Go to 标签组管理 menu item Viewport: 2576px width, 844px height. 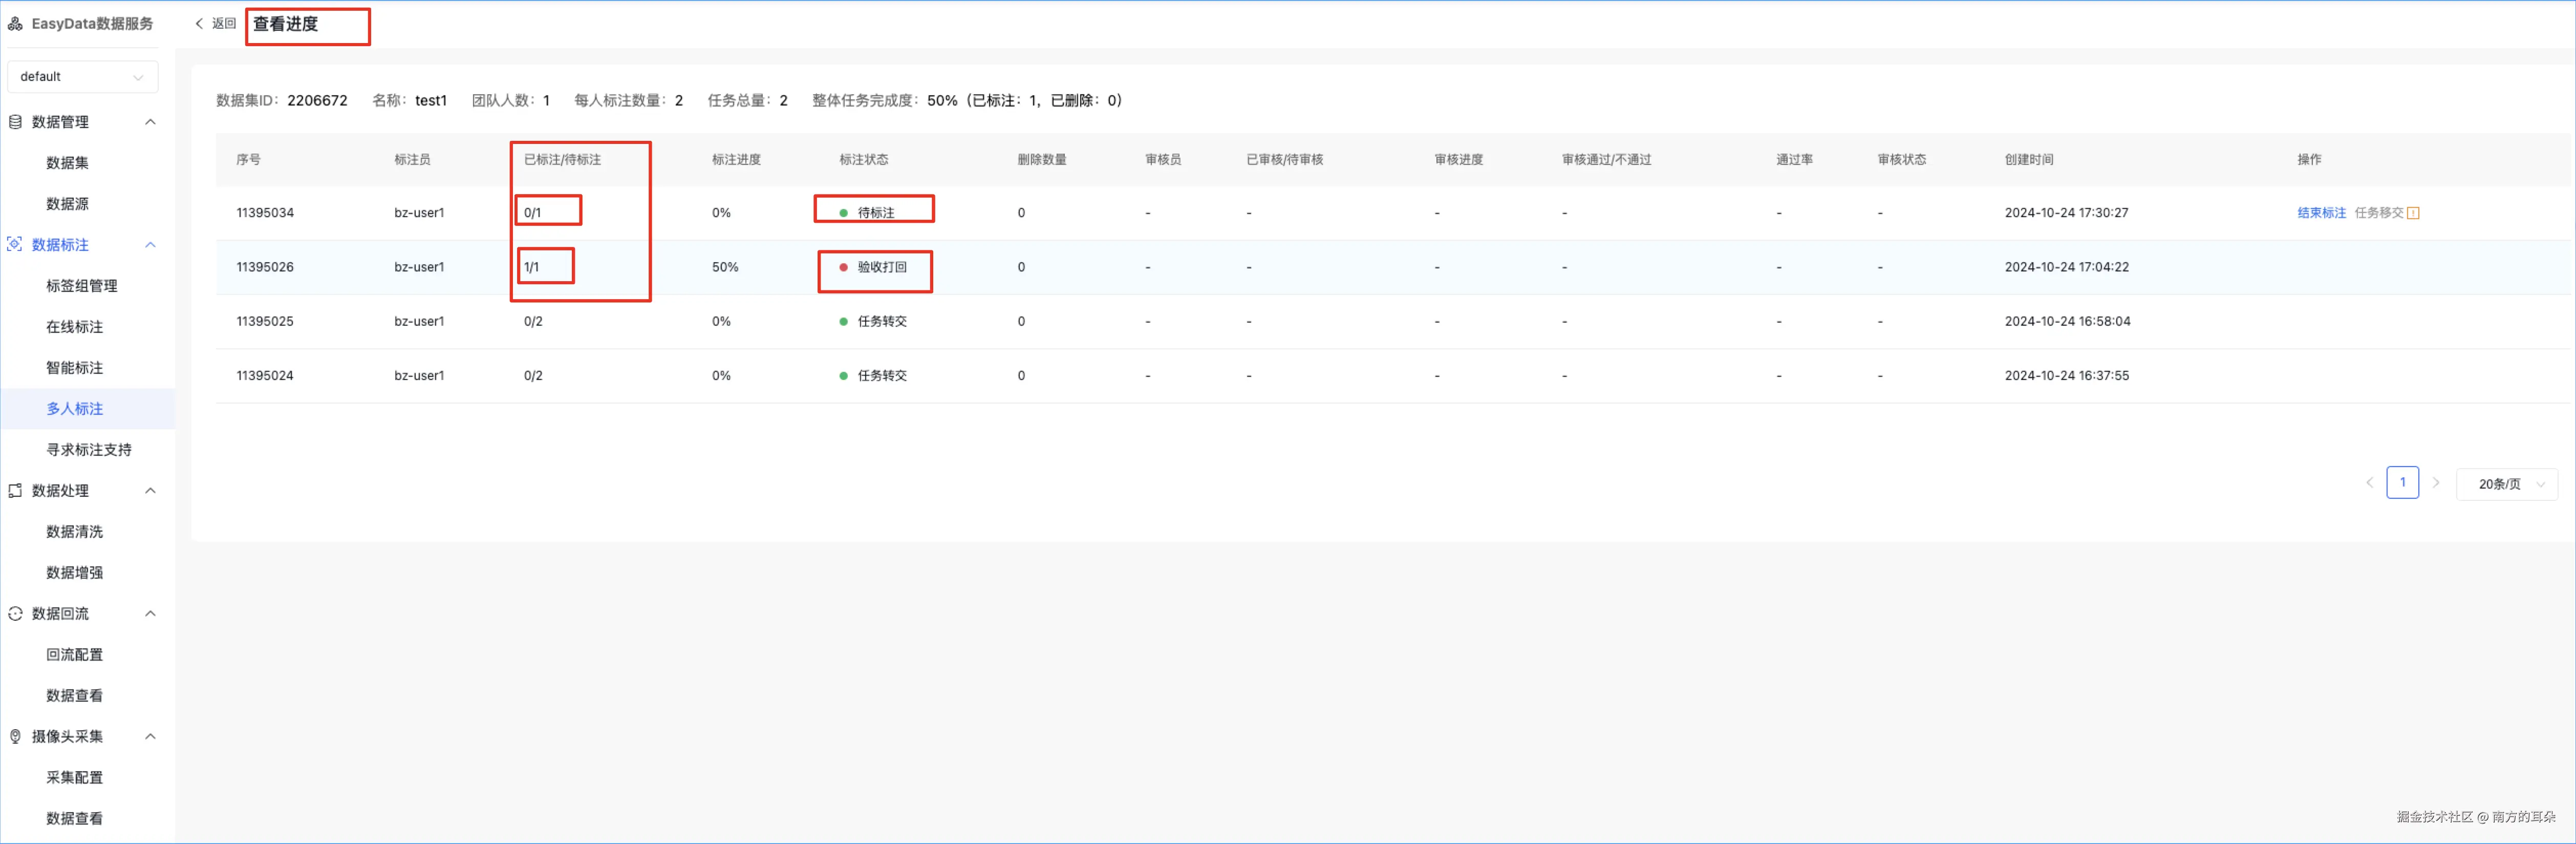click(x=82, y=286)
